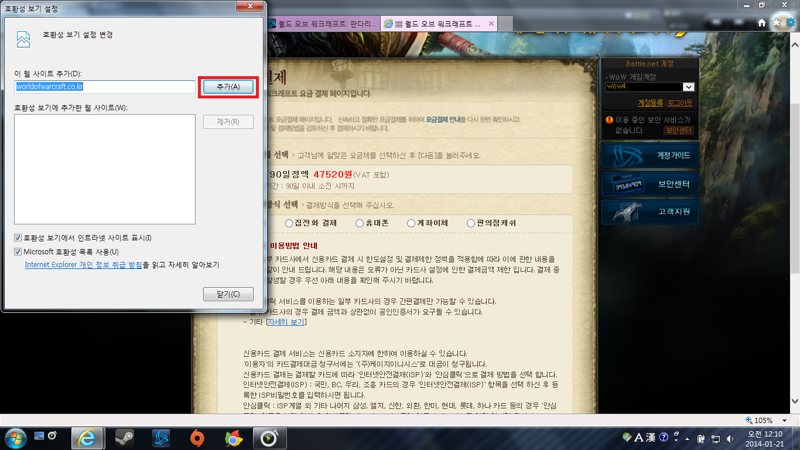Open IE Favorites star icon

pos(776,22)
